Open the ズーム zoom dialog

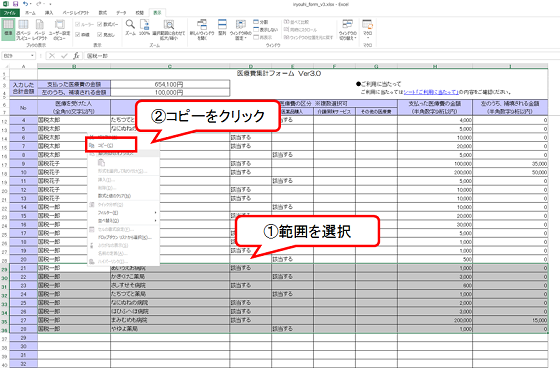coord(130,27)
